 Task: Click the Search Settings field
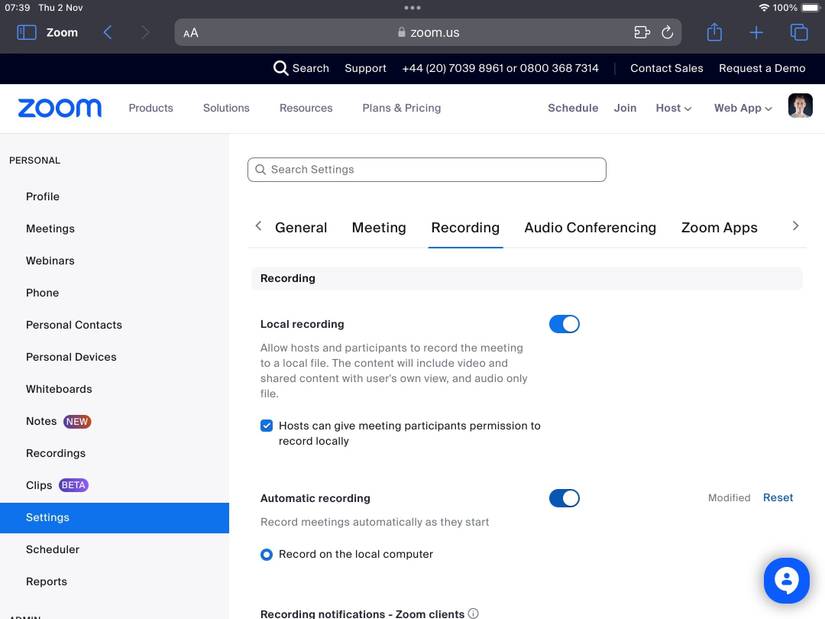pos(427,170)
